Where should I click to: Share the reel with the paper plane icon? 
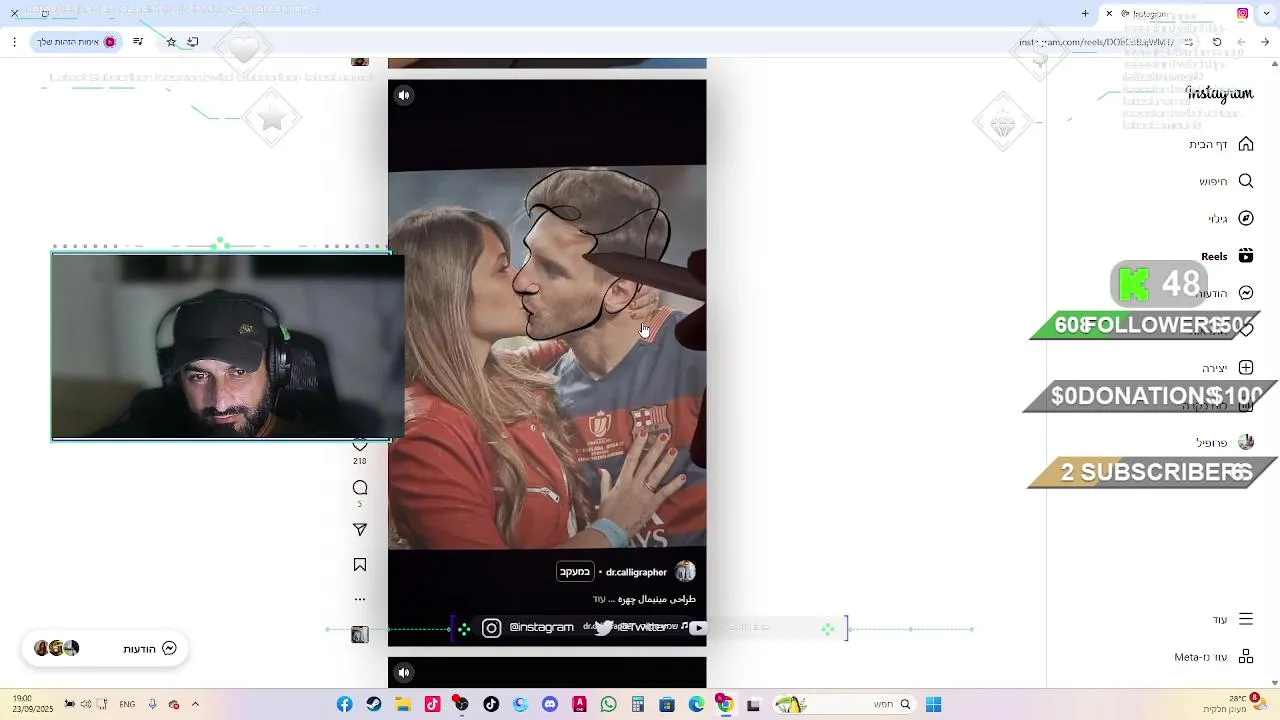360,530
